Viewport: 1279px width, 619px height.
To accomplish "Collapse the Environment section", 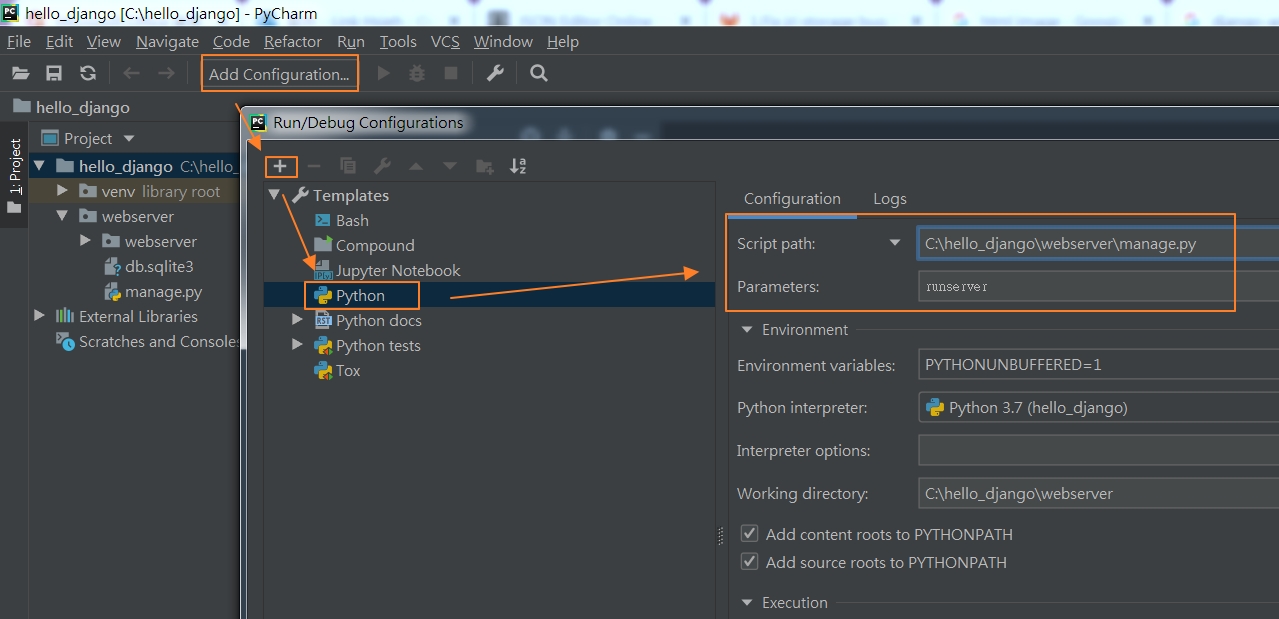I will coord(745,329).
